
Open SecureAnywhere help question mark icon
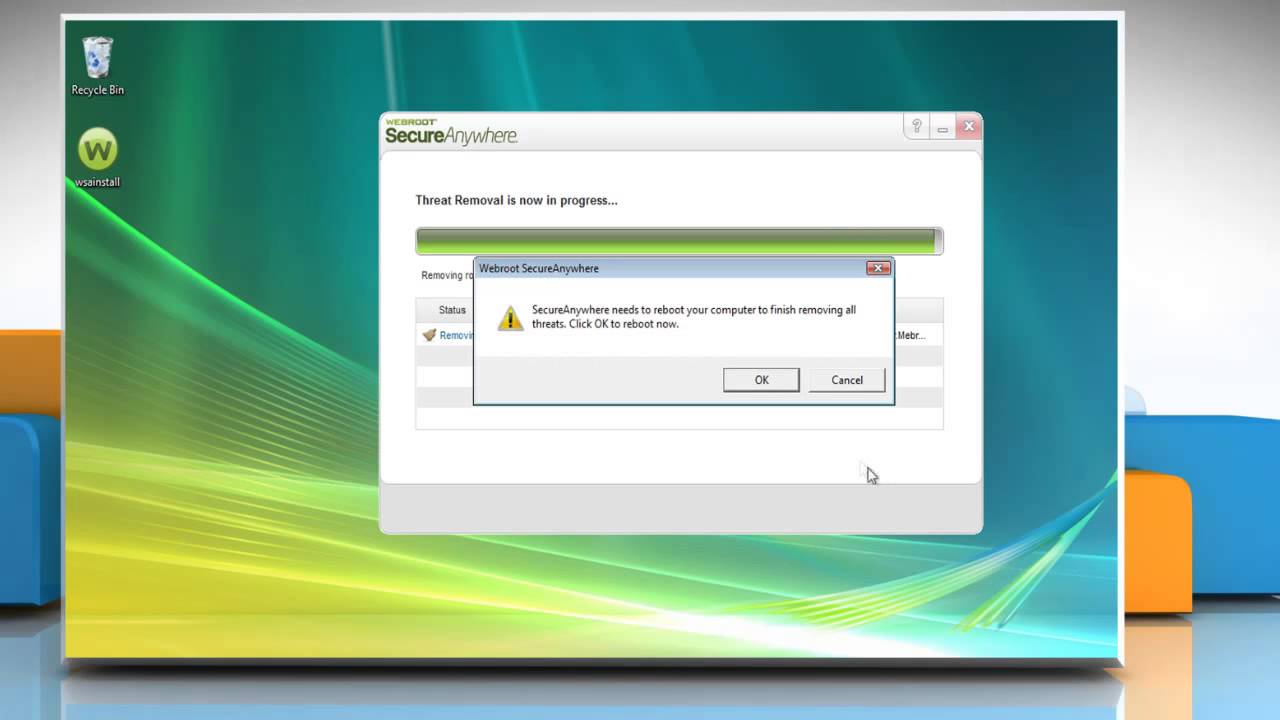[916, 126]
